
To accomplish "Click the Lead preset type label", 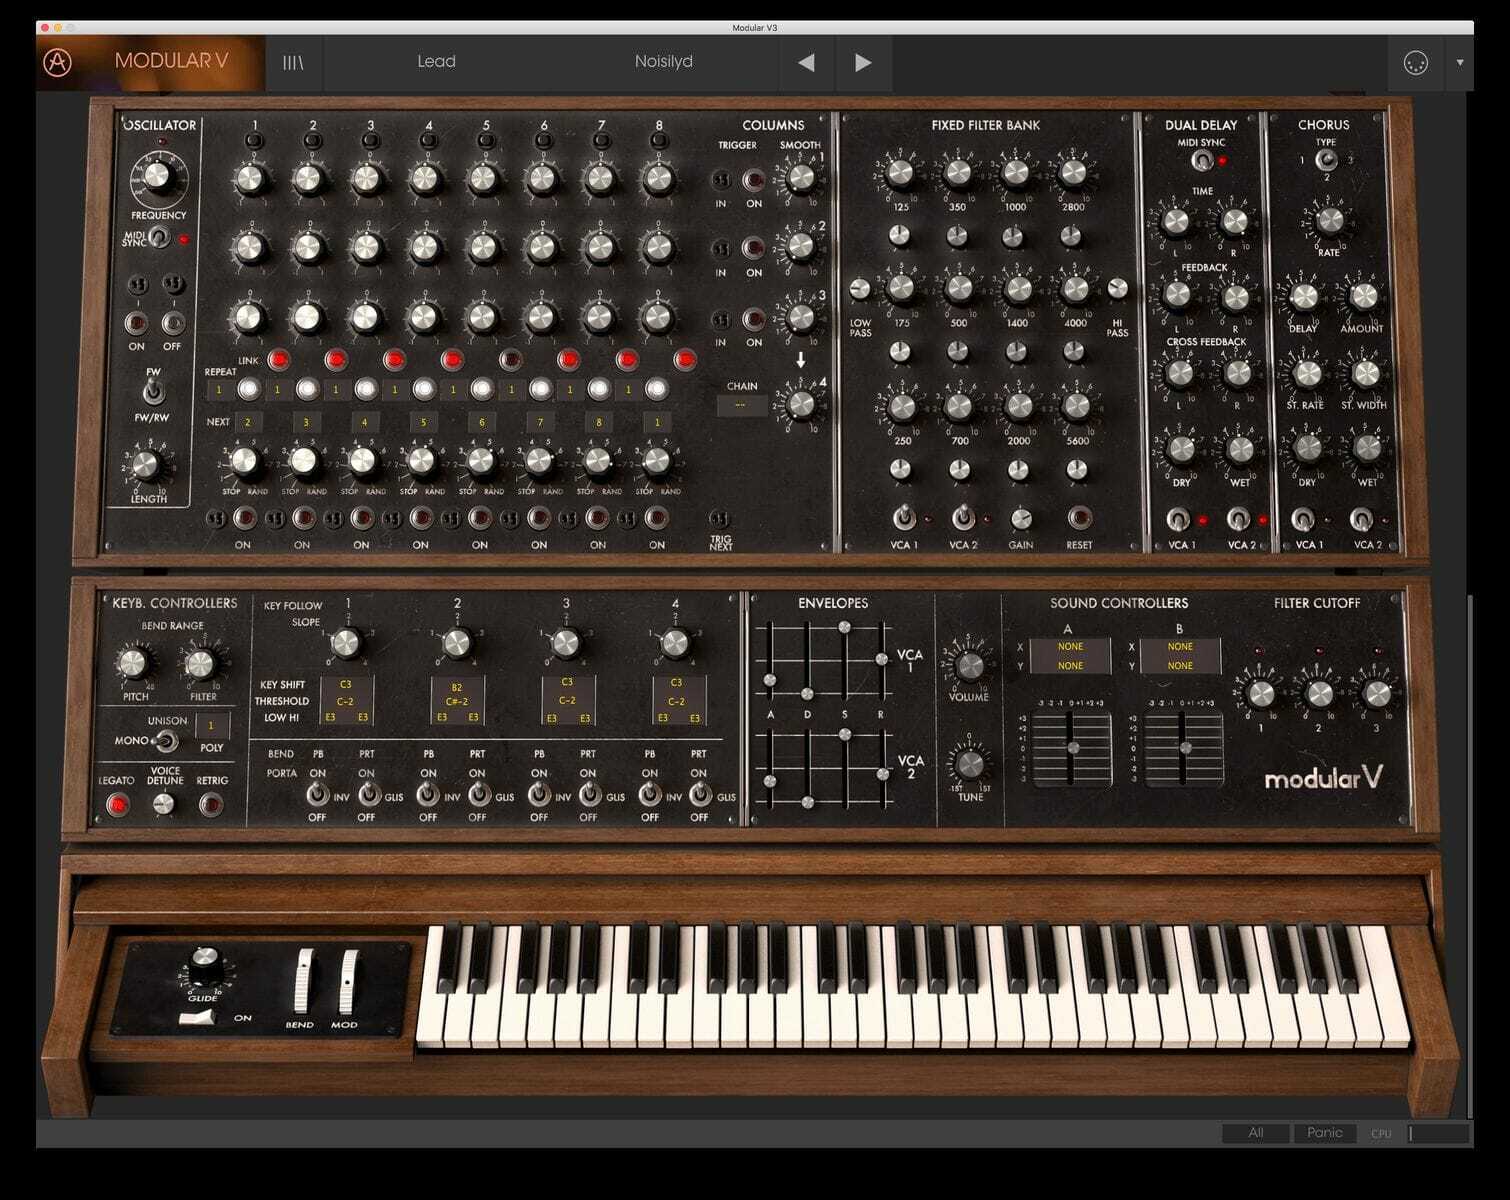I will (434, 61).
